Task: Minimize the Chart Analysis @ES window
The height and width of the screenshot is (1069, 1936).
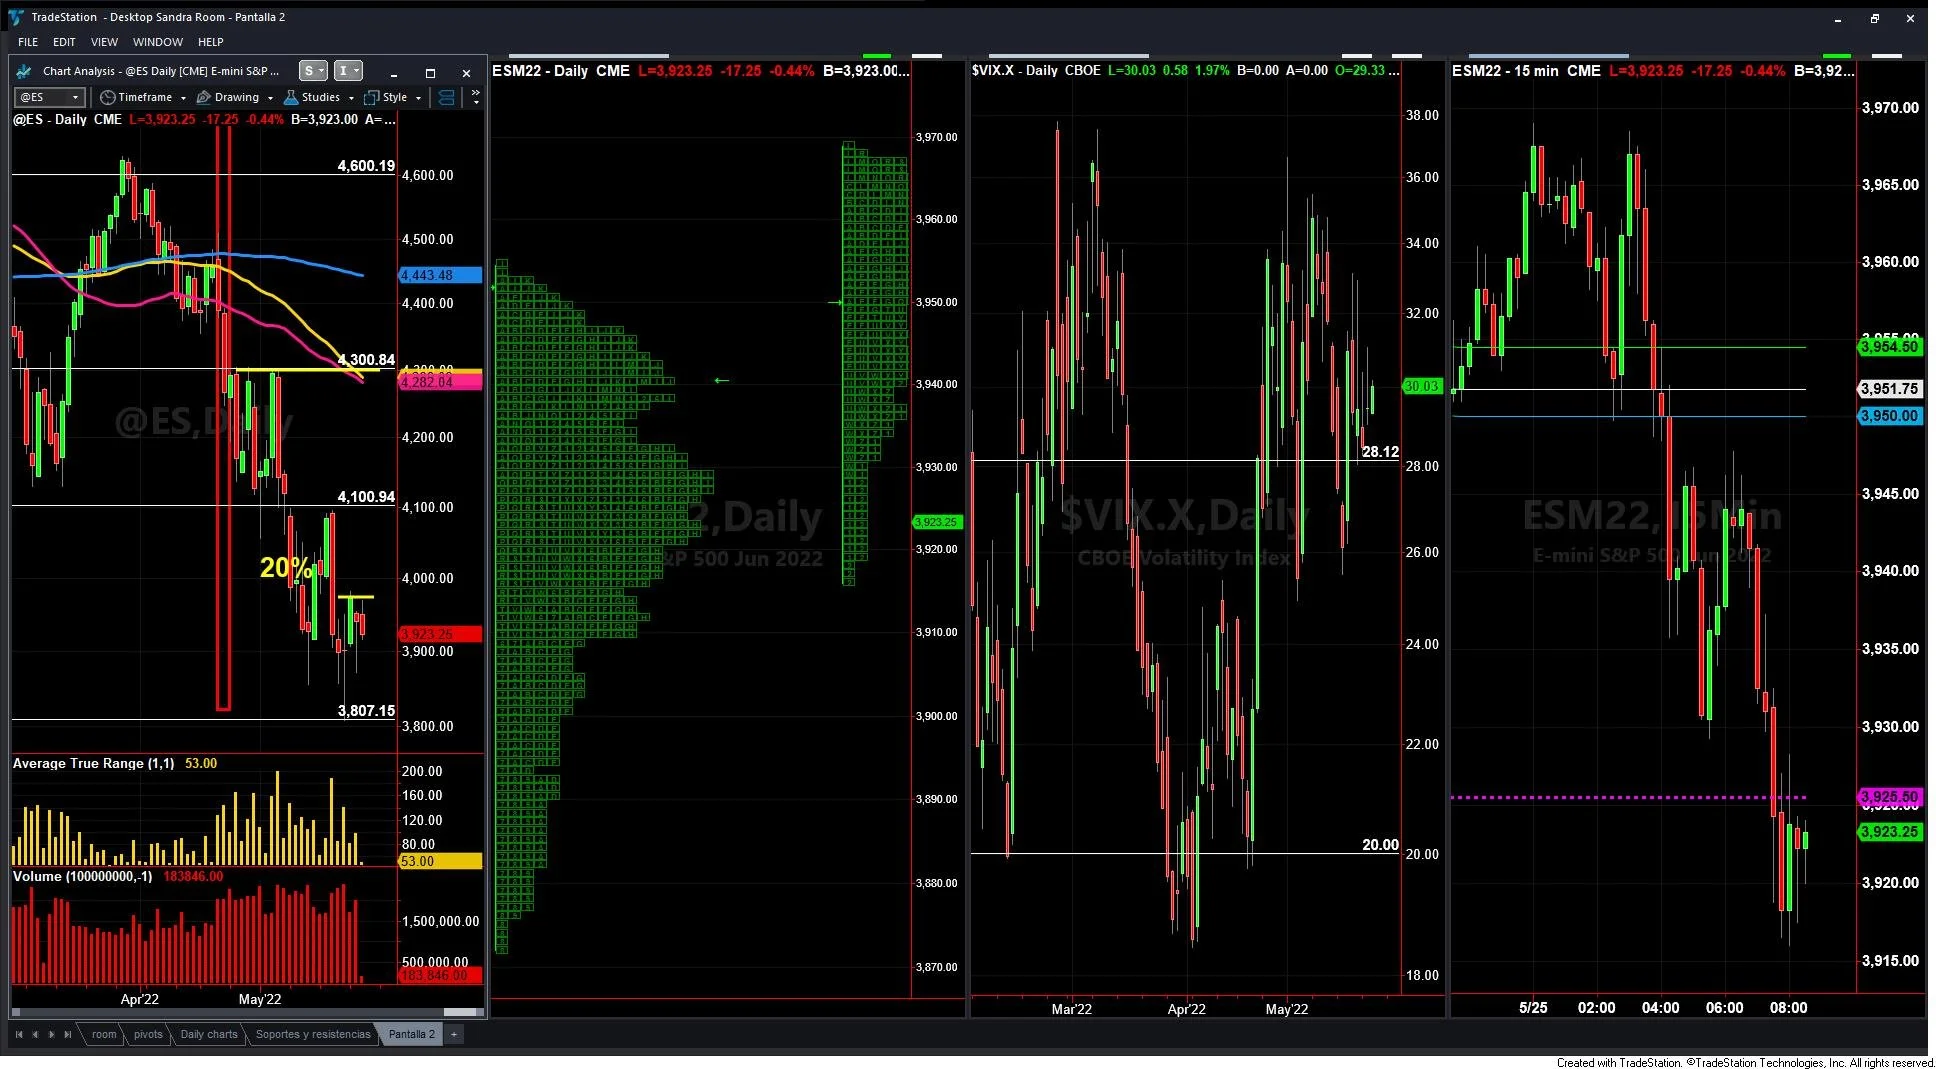Action: [x=394, y=73]
